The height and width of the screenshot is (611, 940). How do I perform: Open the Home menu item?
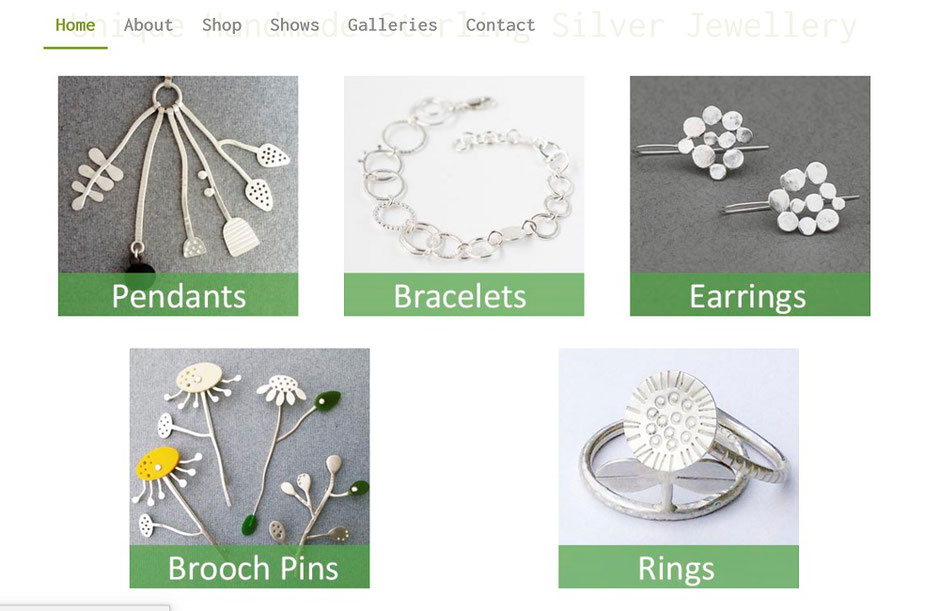click(x=75, y=25)
